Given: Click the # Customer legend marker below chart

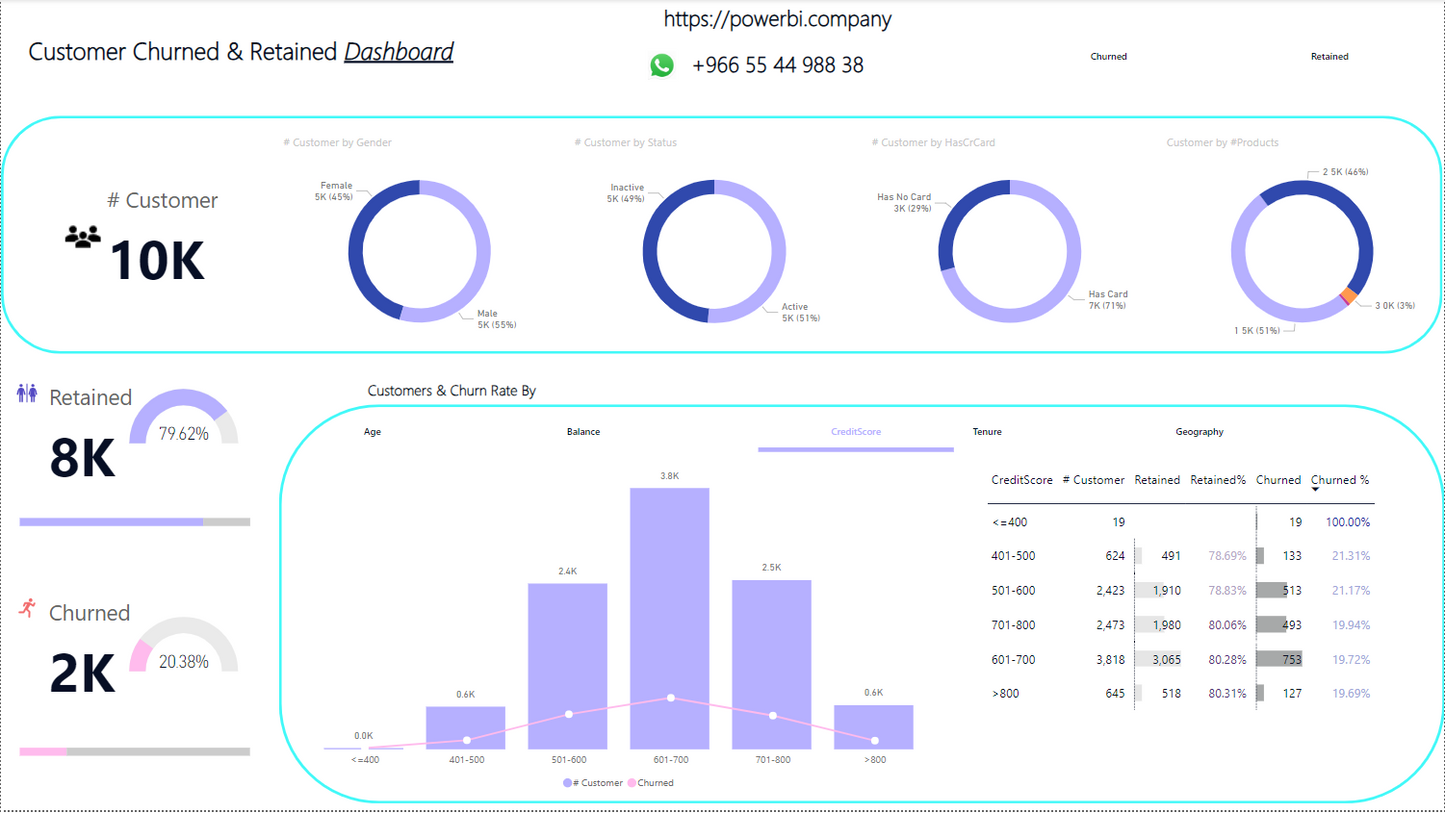Looking at the screenshot, I should [x=568, y=783].
